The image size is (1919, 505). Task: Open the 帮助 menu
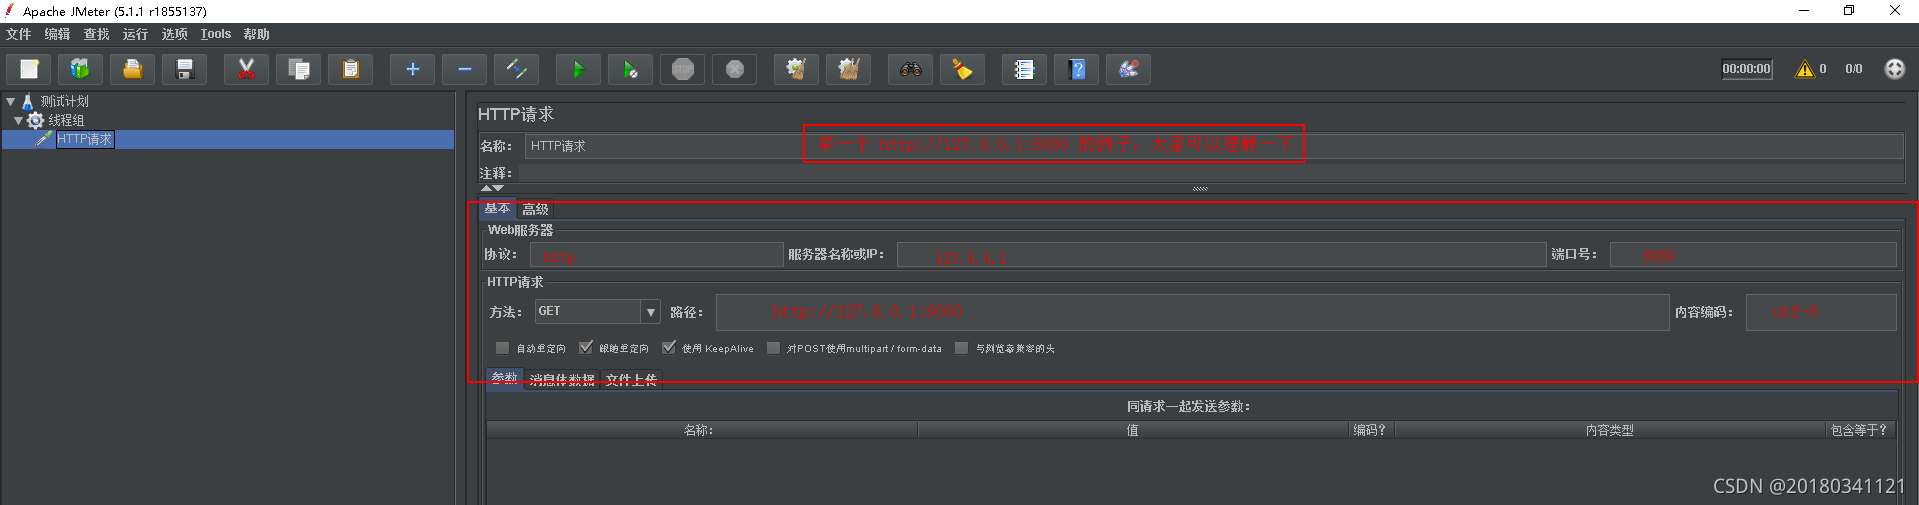(x=257, y=34)
